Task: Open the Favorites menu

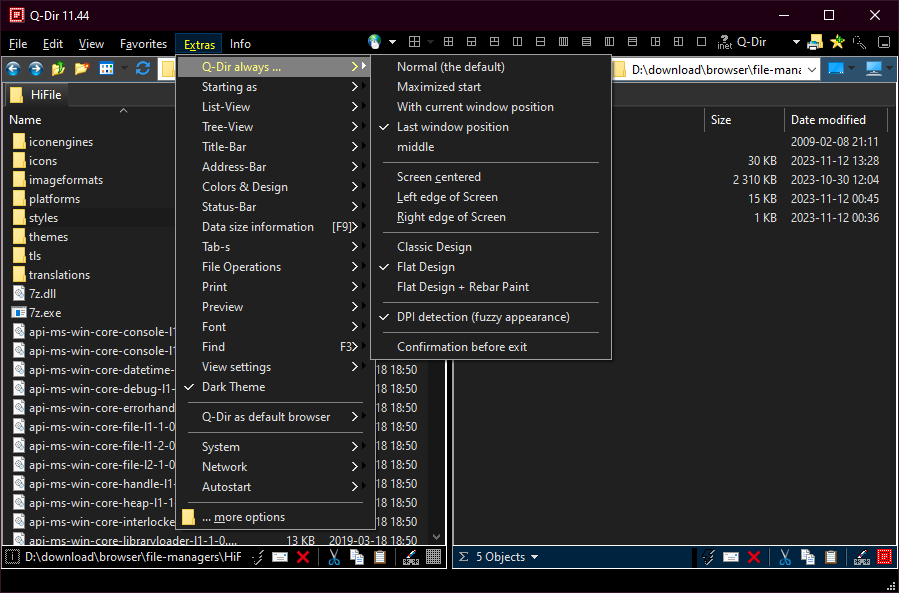Action: pyautogui.click(x=143, y=44)
